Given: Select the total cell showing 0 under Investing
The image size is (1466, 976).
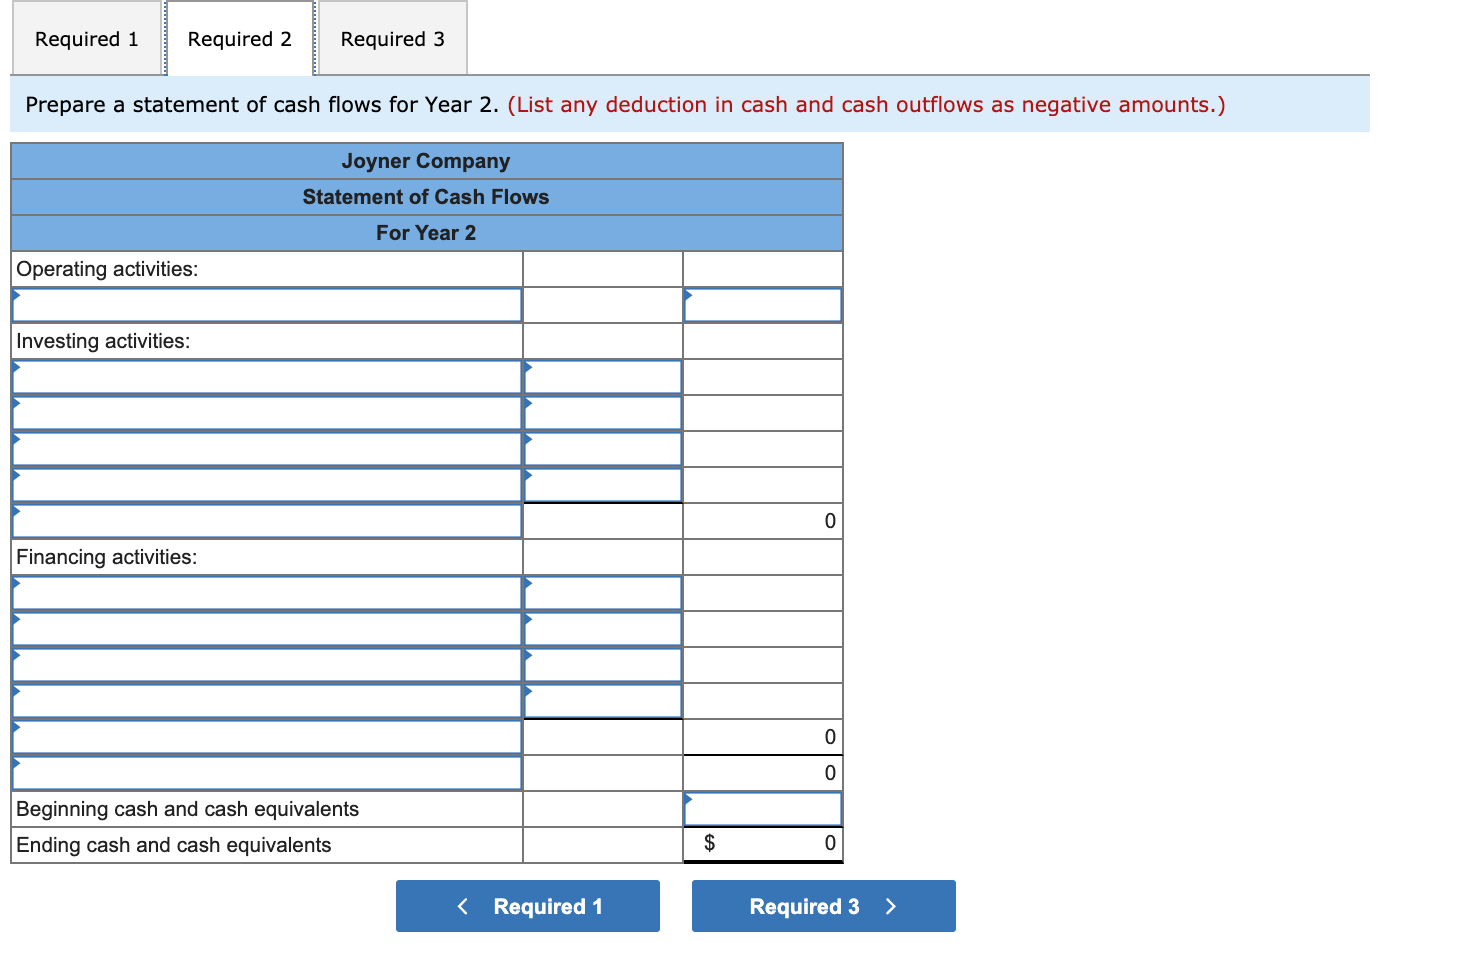Looking at the screenshot, I should point(762,520).
